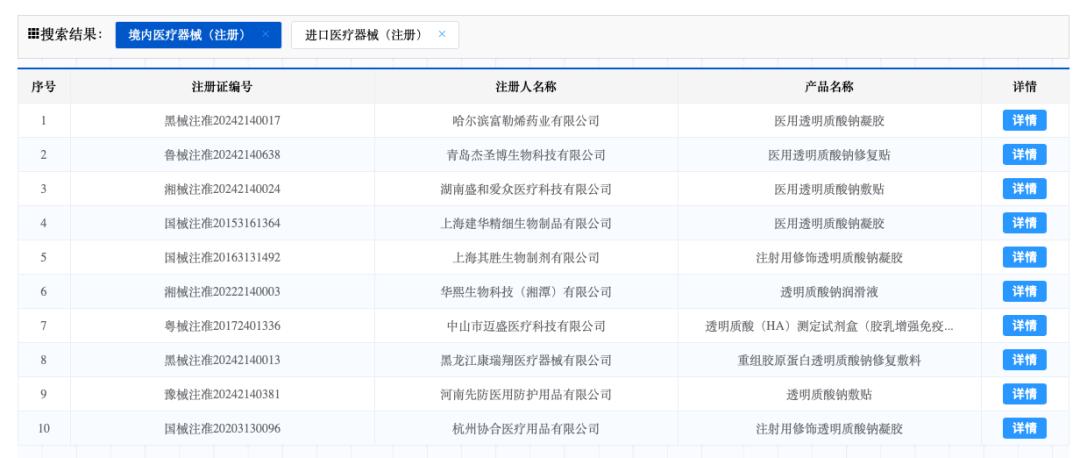Open 详情 for 青岛杰圣博生物科技有限公司
This screenshot has width=1080, height=458.
(x=1024, y=155)
